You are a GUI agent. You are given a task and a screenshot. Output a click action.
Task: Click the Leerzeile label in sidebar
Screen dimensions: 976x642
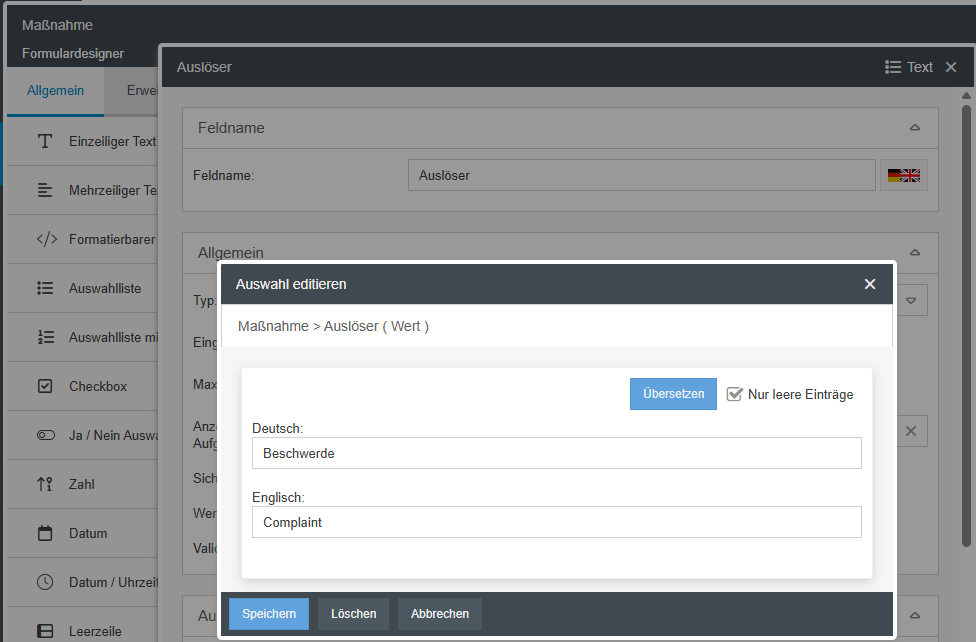(95, 631)
